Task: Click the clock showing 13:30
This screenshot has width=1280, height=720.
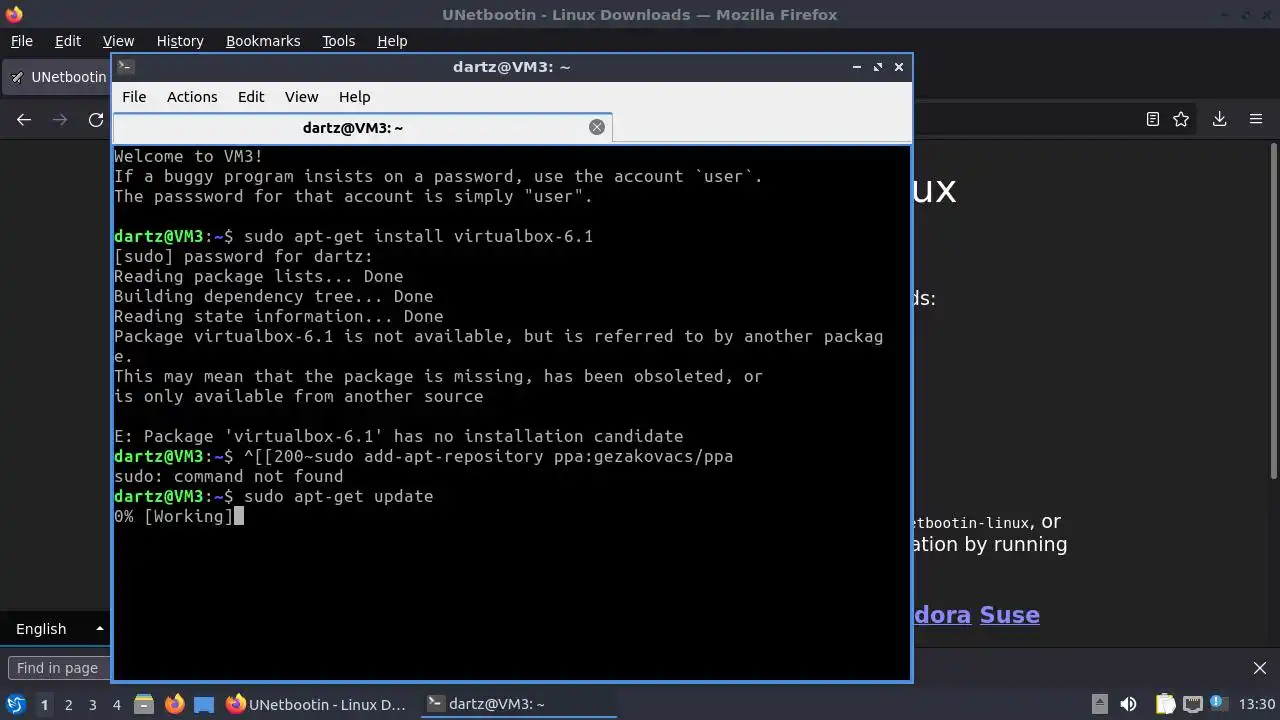Action: [x=1257, y=704]
